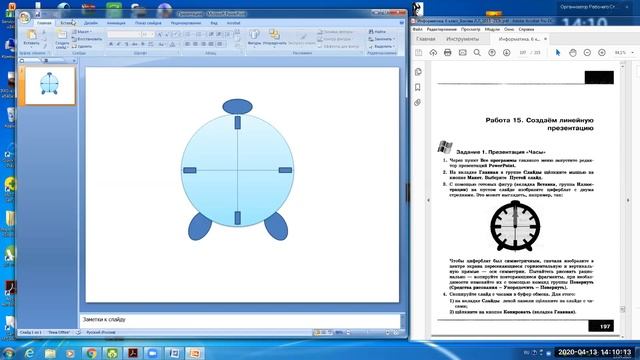Open the Главная tab in PowerPoint ribbon
This screenshot has width=640, height=360.
(x=44, y=23)
